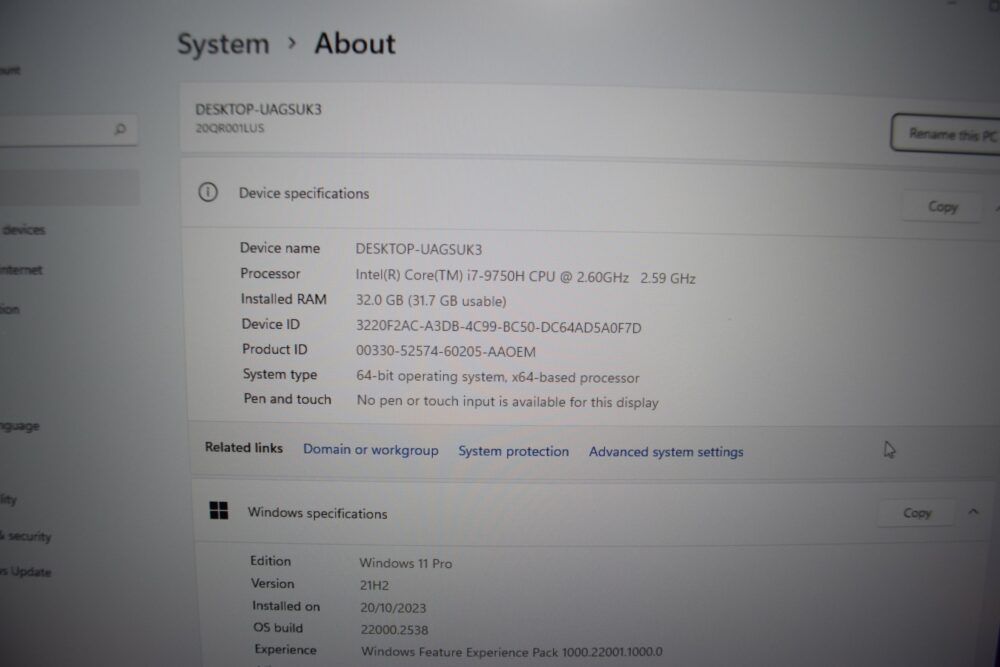Click the Windows specifications heading
The width and height of the screenshot is (1000, 667).
pyautogui.click(x=317, y=513)
